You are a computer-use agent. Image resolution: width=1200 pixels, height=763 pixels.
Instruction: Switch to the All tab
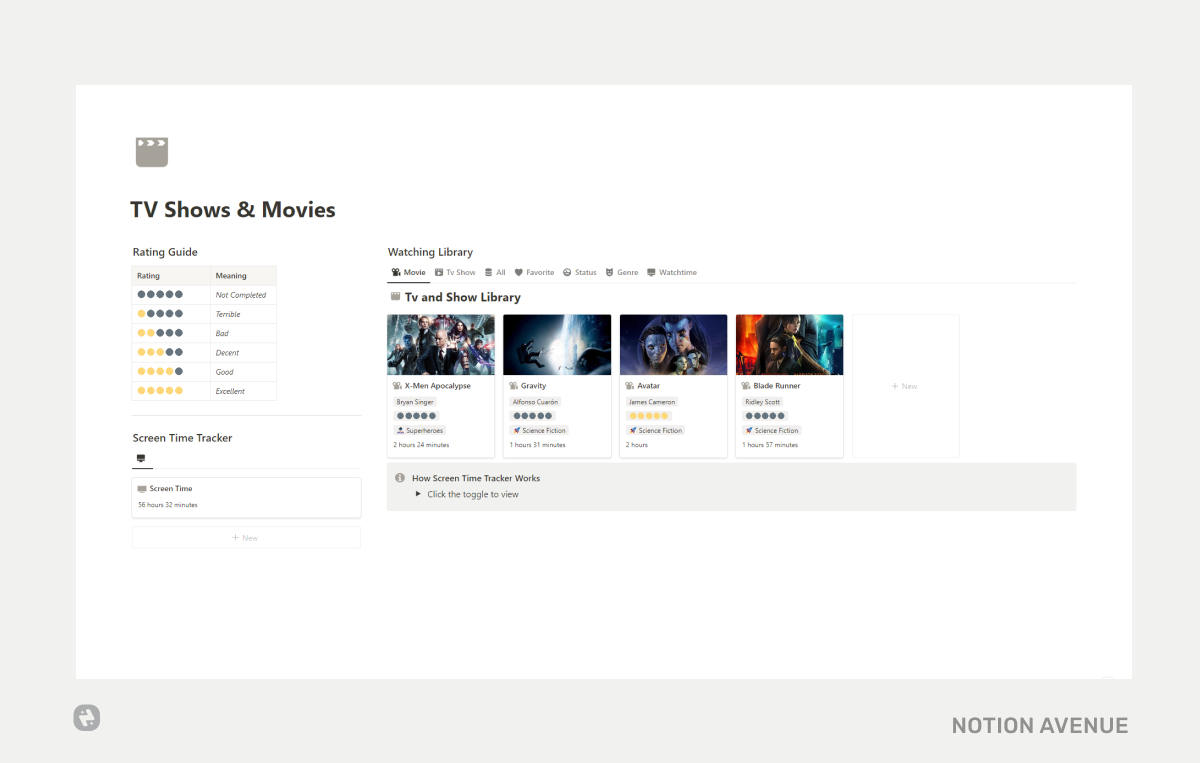[x=494, y=271]
